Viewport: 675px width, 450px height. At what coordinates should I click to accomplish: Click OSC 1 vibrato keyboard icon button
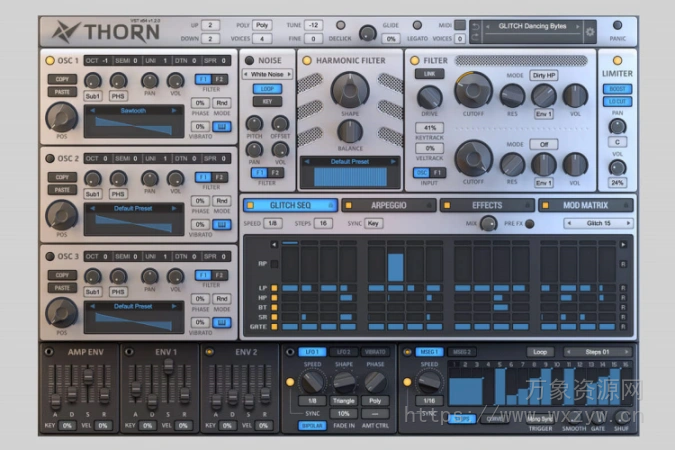(x=222, y=127)
